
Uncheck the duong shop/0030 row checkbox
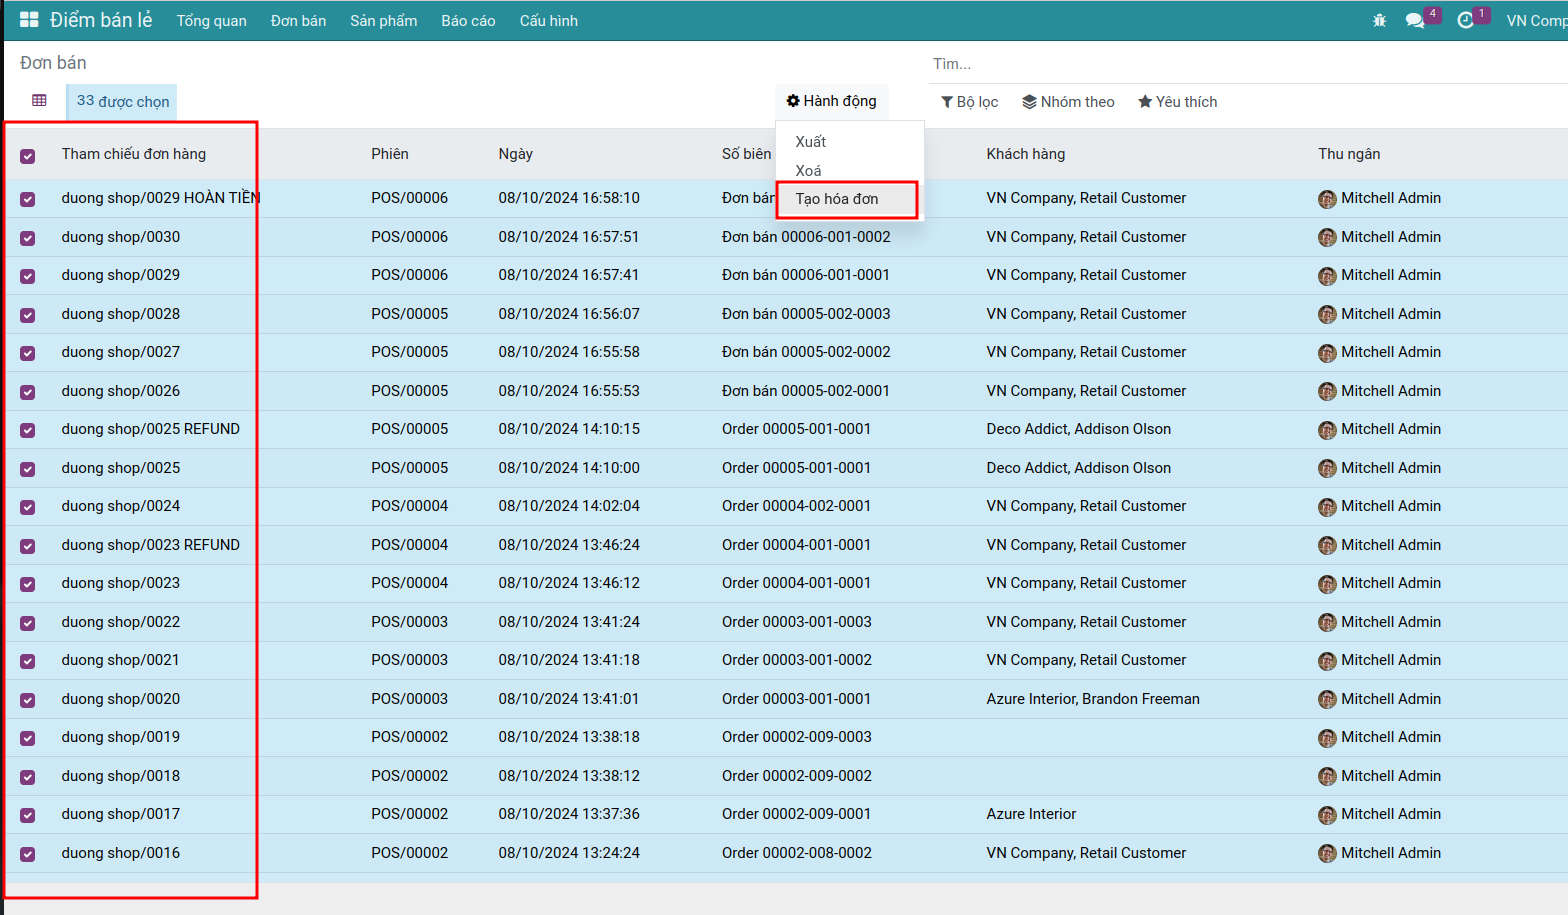point(28,238)
